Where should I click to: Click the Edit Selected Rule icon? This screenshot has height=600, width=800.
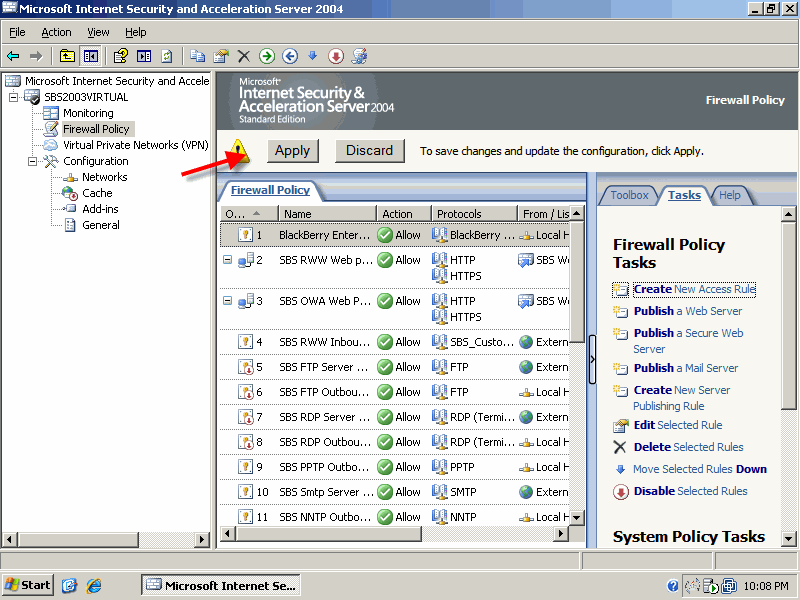coord(621,425)
